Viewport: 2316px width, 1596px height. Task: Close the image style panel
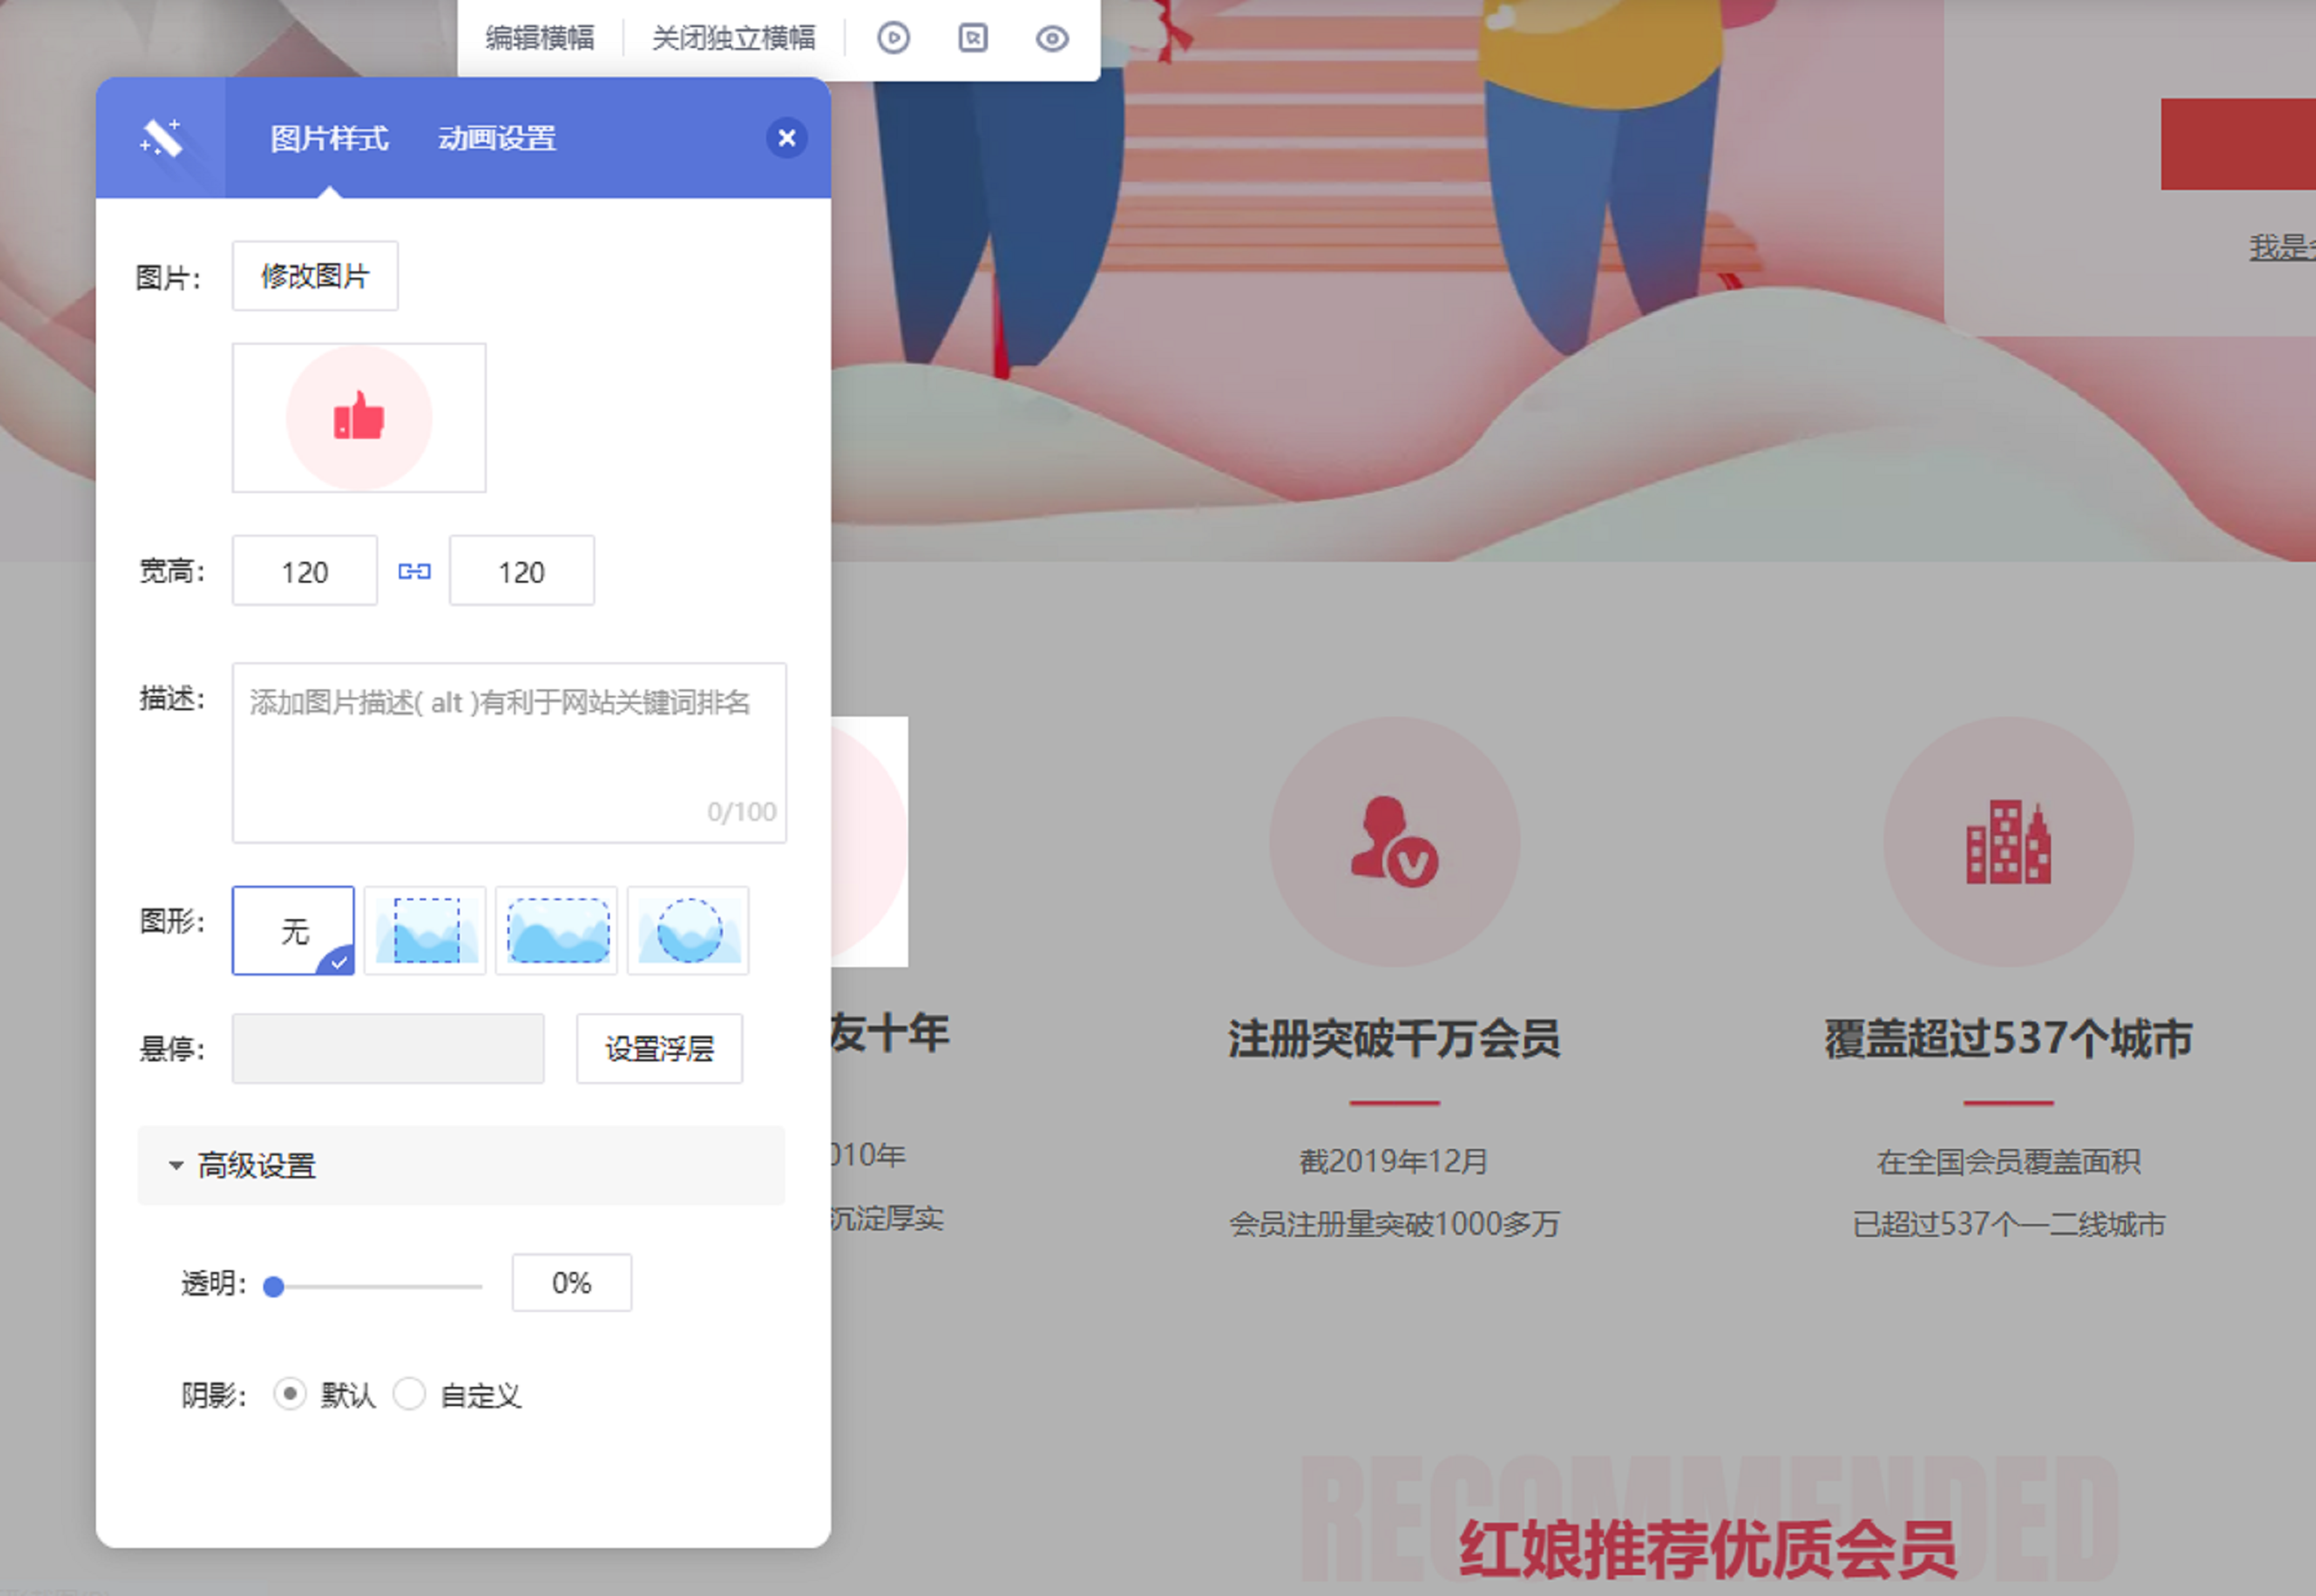(787, 137)
